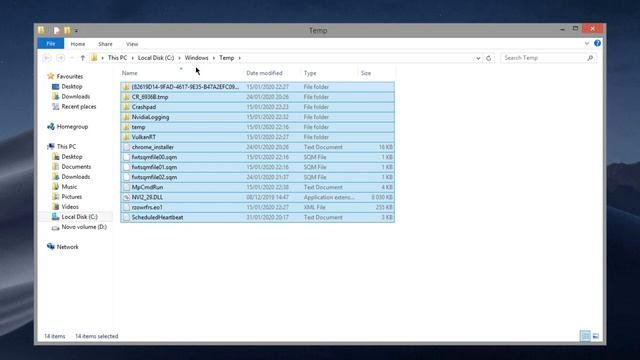This screenshot has width=640, height=360.
Task: Select Local Disk (C:) in sidebar
Action: tap(79, 217)
